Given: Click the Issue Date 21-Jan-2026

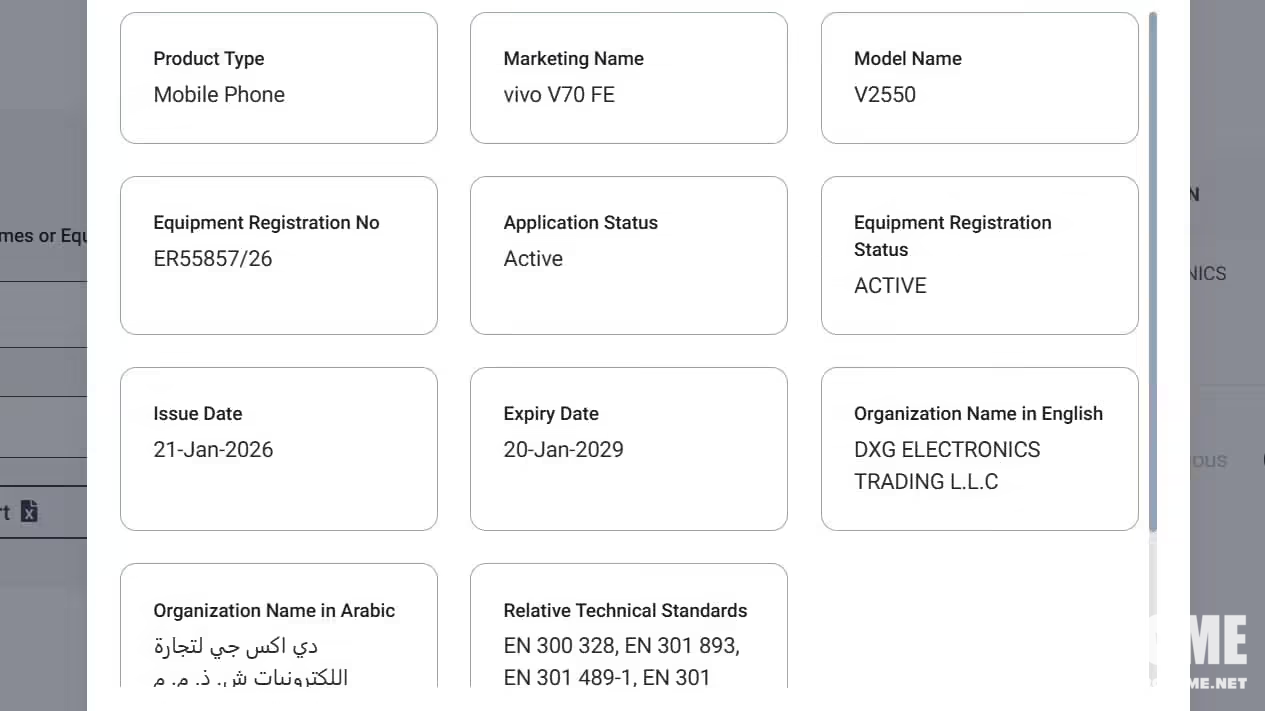Looking at the screenshot, I should (x=213, y=450).
